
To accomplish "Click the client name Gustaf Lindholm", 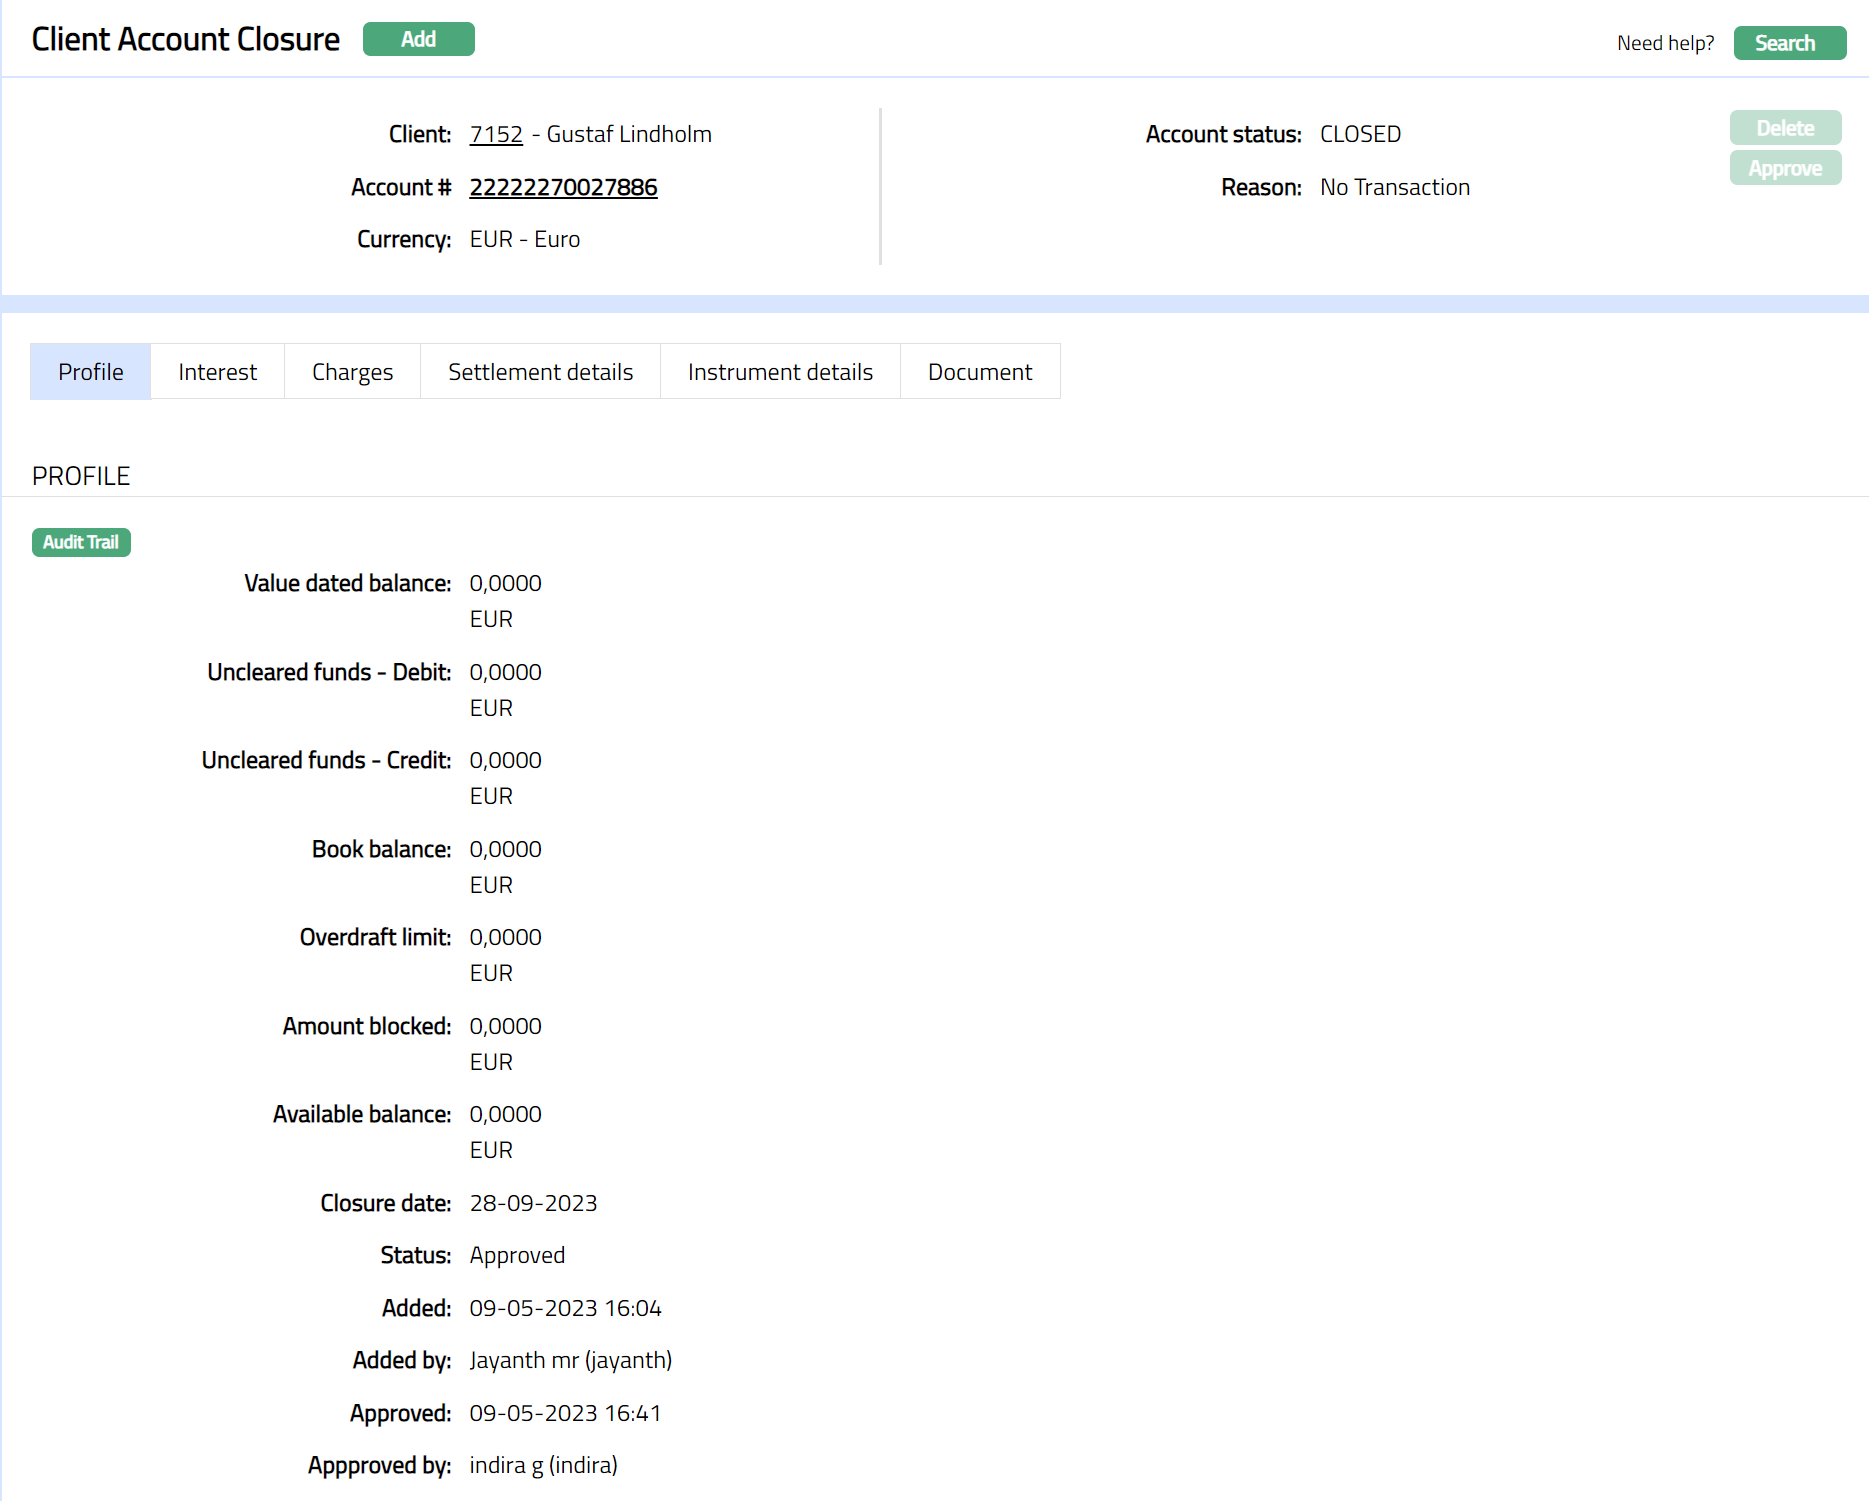I will pos(629,134).
